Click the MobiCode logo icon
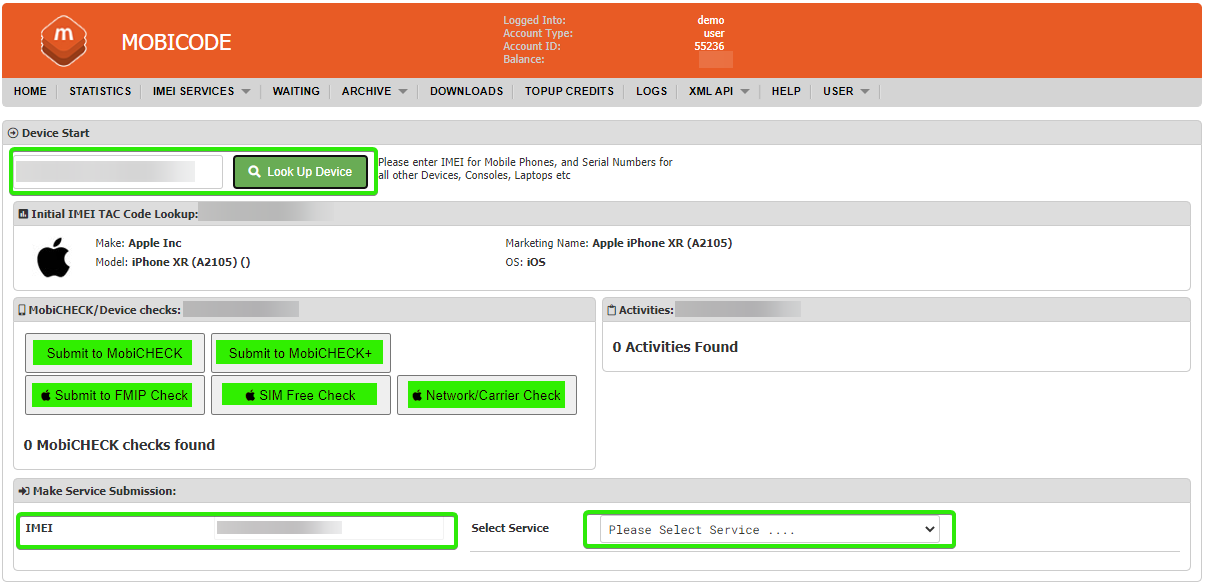 coord(64,41)
